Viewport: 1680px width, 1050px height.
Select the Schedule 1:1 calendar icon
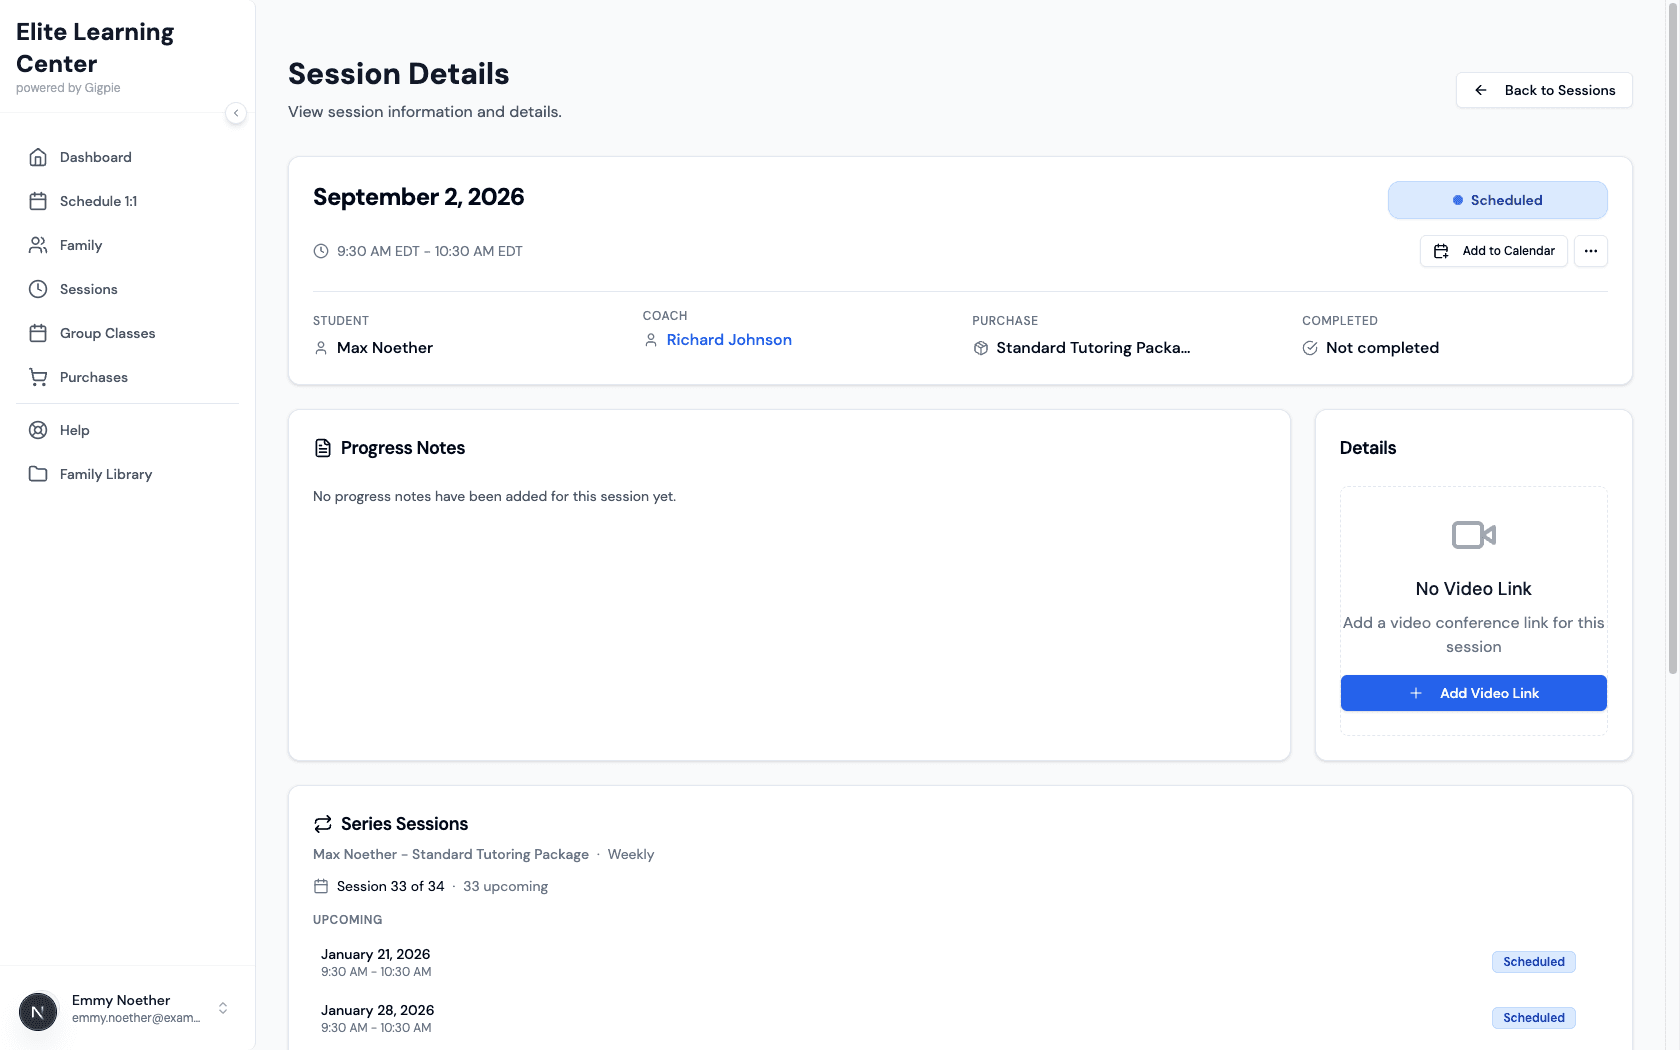[38, 201]
